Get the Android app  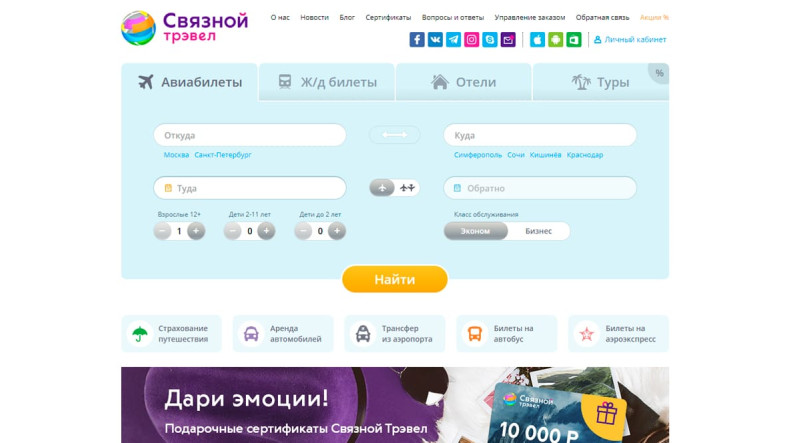(556, 40)
